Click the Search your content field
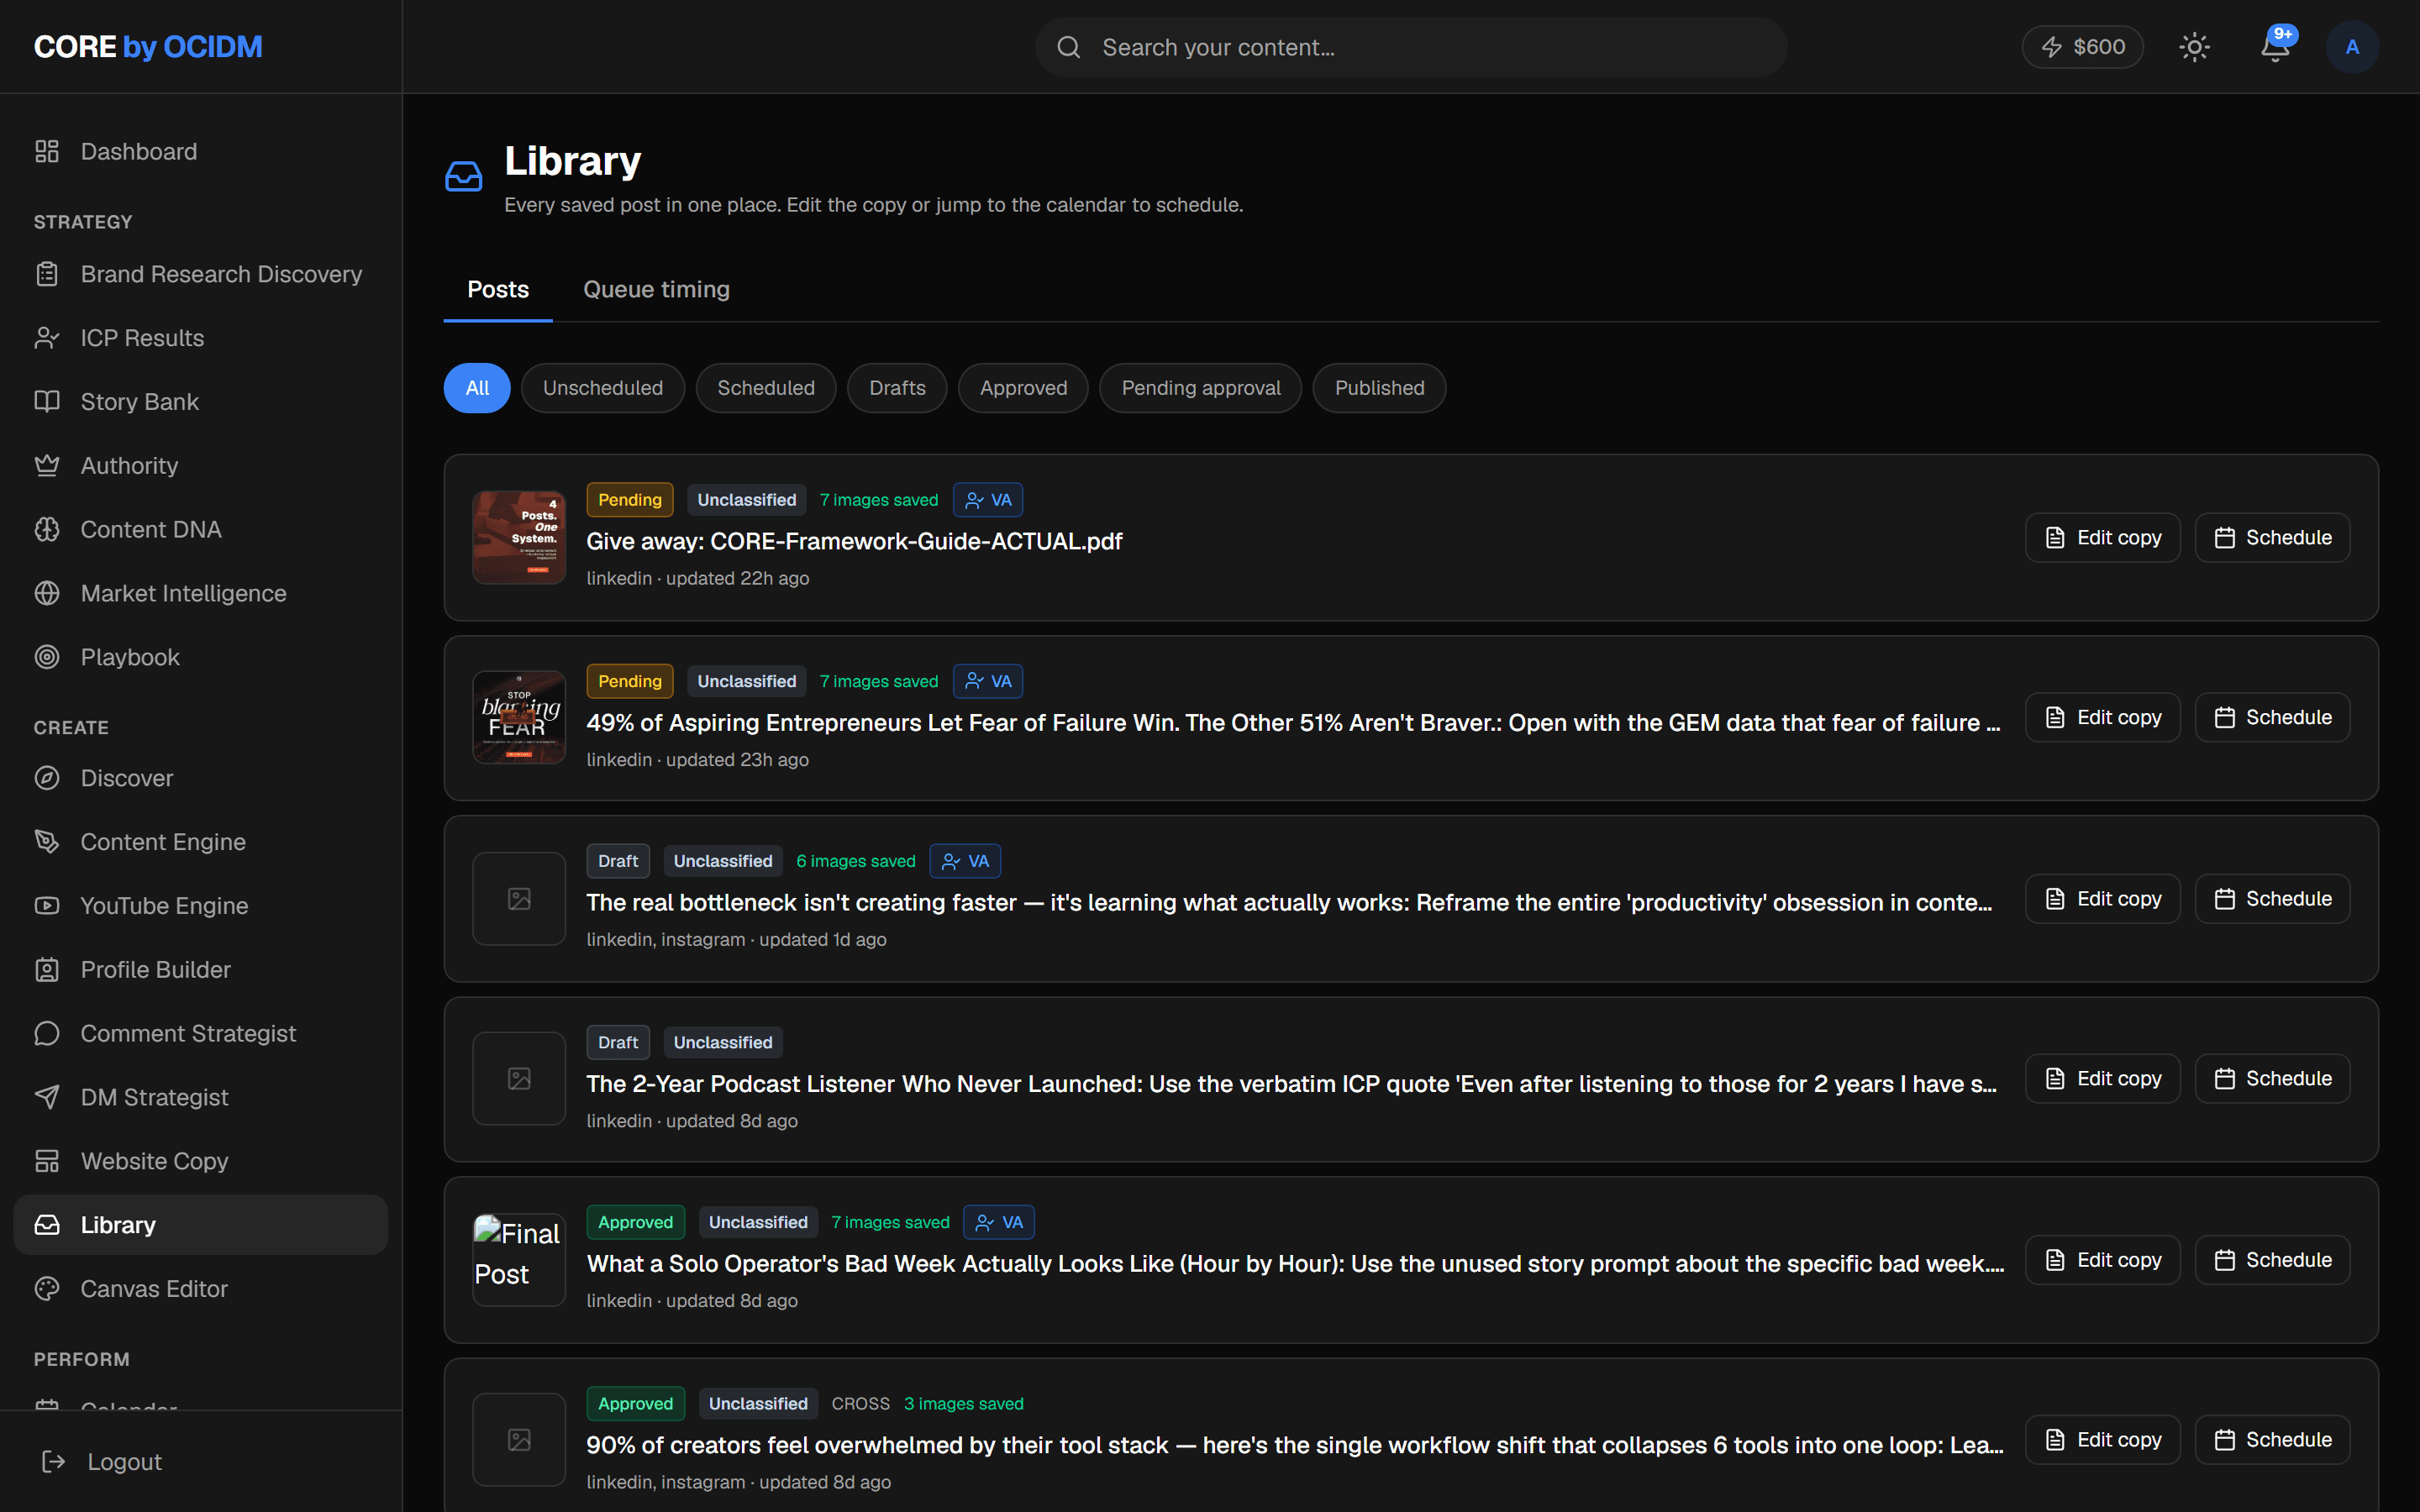The width and height of the screenshot is (2420, 1512). [x=1411, y=47]
